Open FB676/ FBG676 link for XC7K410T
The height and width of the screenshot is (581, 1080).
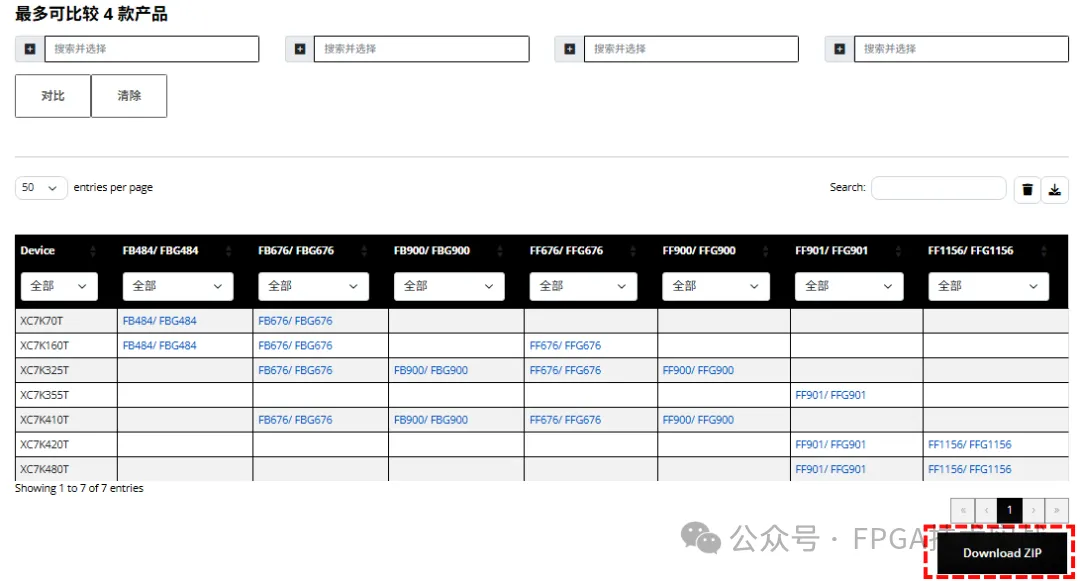(x=295, y=420)
